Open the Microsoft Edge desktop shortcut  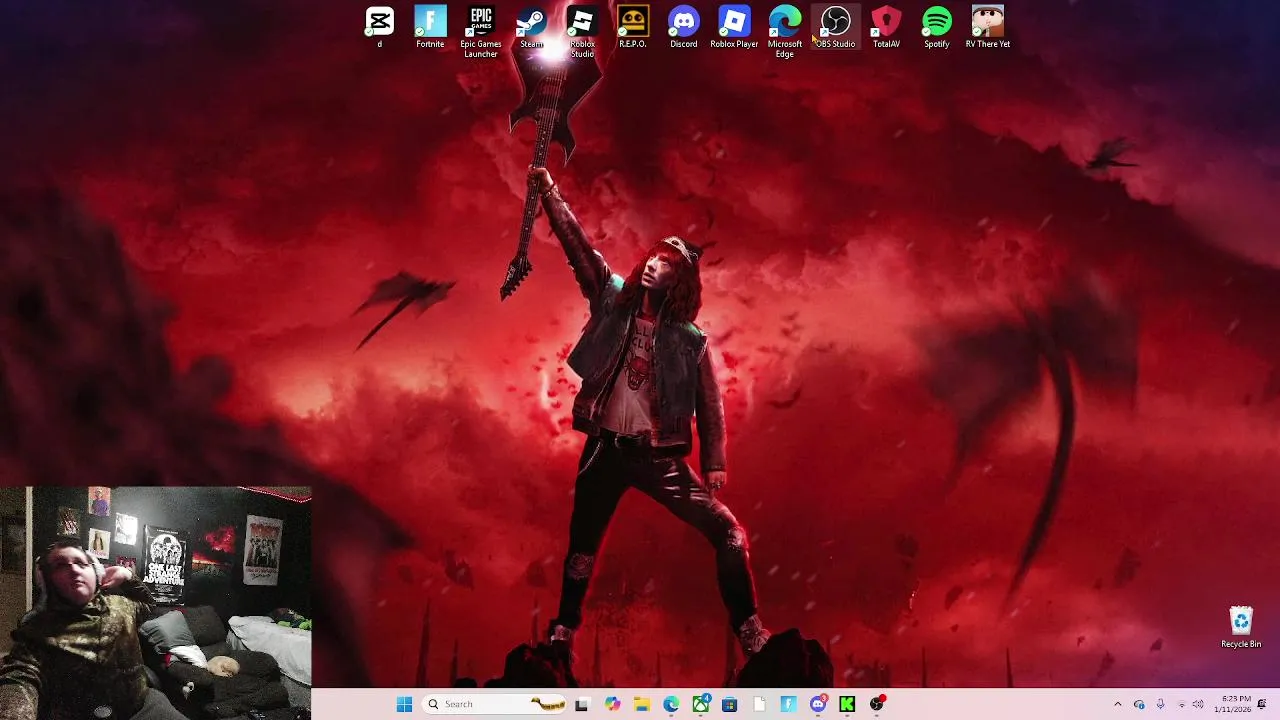point(785,32)
